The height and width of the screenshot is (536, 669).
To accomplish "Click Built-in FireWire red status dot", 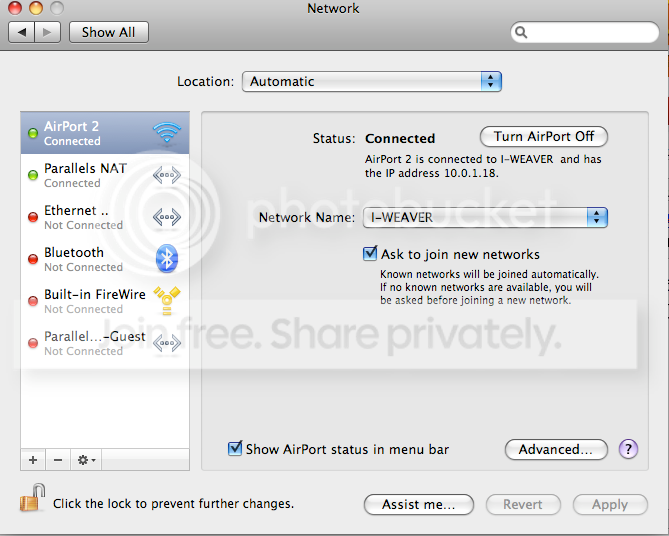I will click(33, 301).
